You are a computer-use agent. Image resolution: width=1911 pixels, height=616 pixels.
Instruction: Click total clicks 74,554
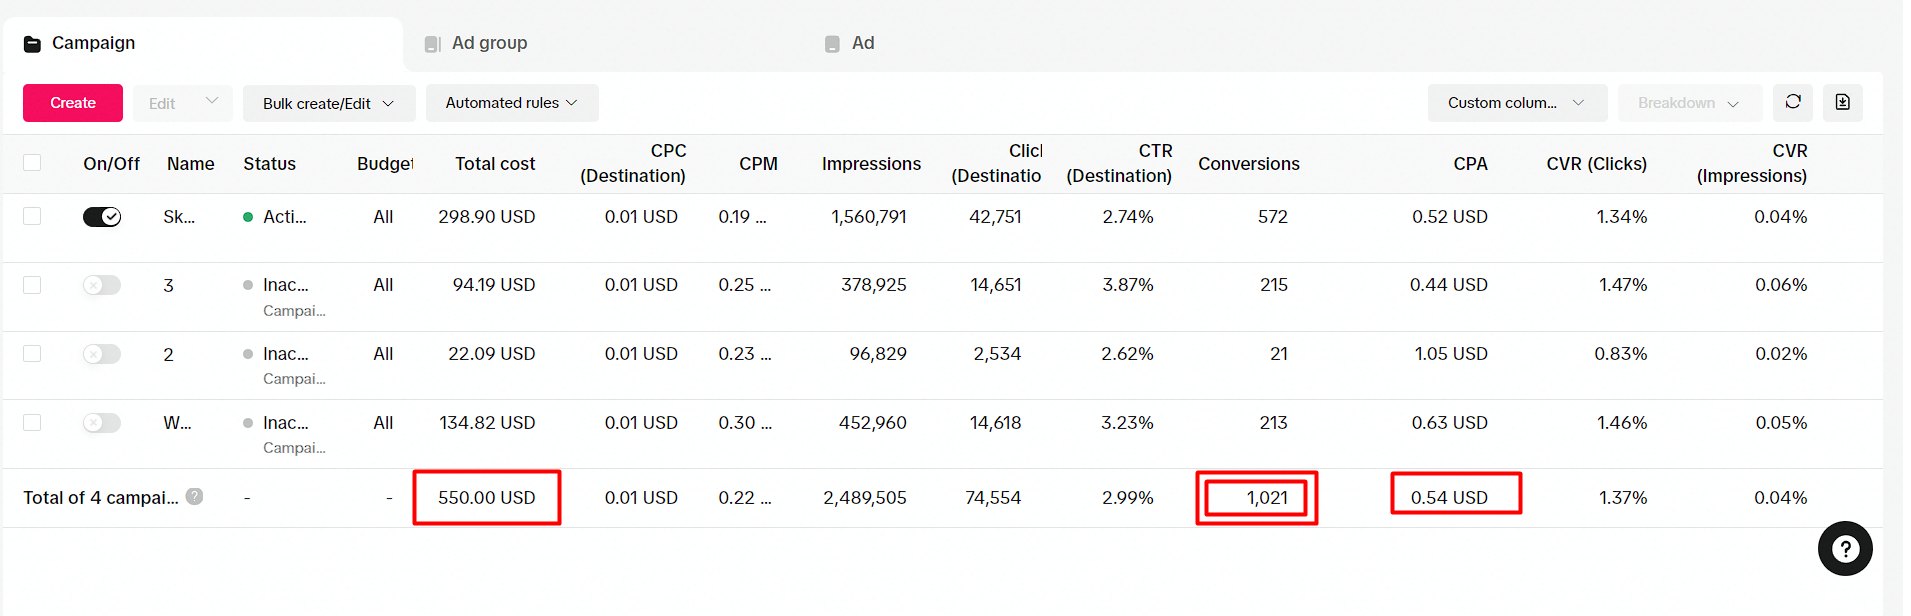(993, 497)
